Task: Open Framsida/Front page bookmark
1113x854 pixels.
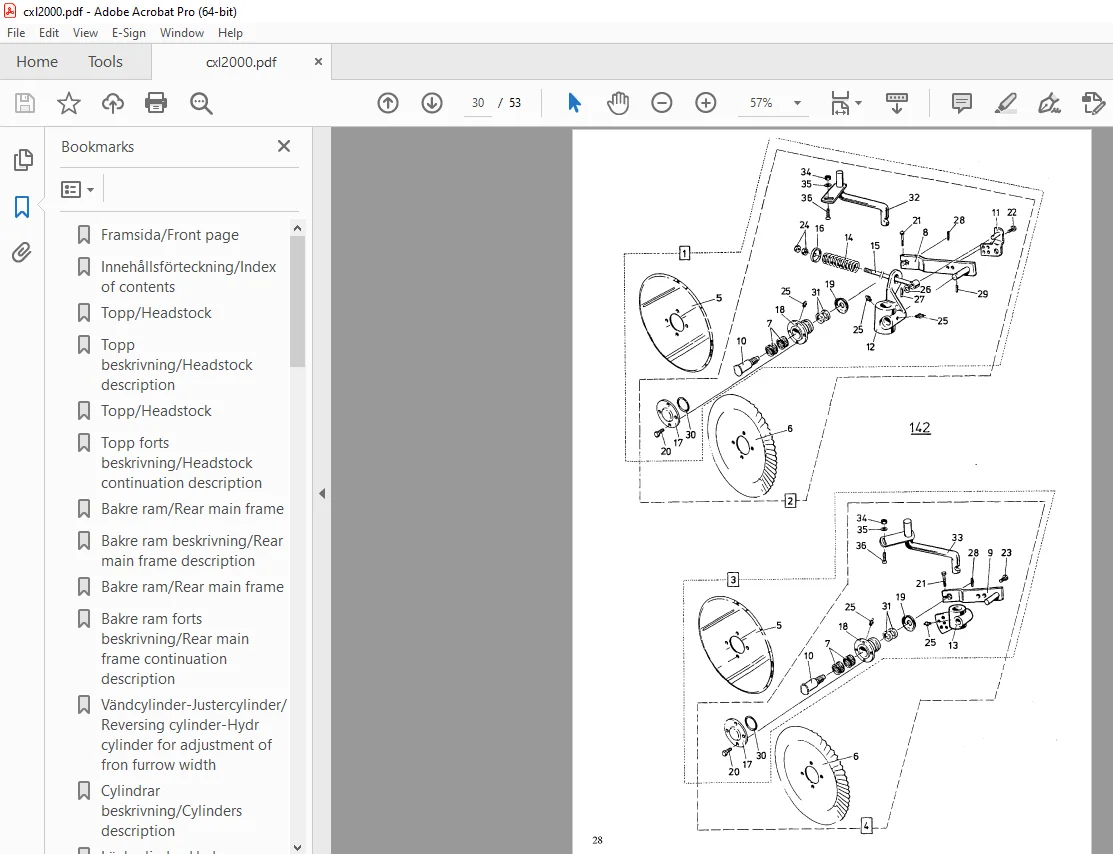Action: [x=170, y=234]
